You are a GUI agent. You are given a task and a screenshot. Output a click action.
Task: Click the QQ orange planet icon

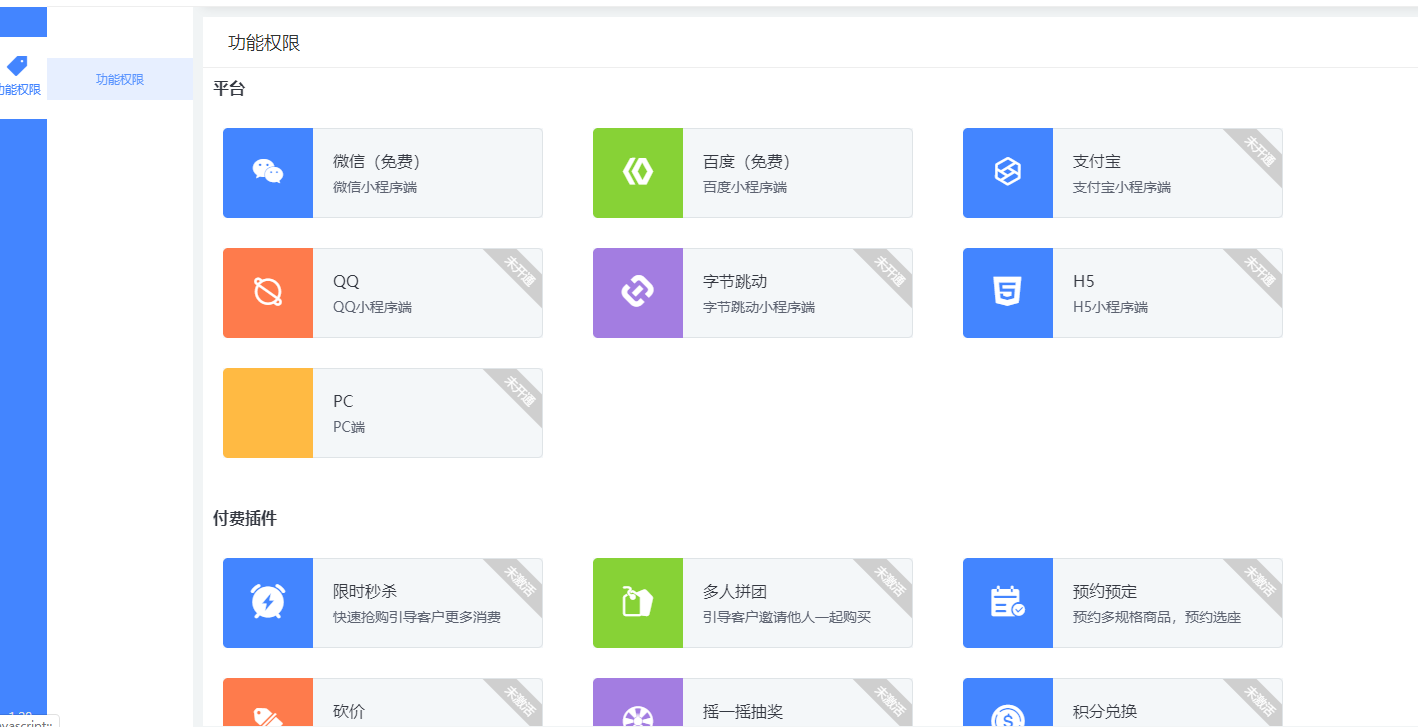[268, 292]
